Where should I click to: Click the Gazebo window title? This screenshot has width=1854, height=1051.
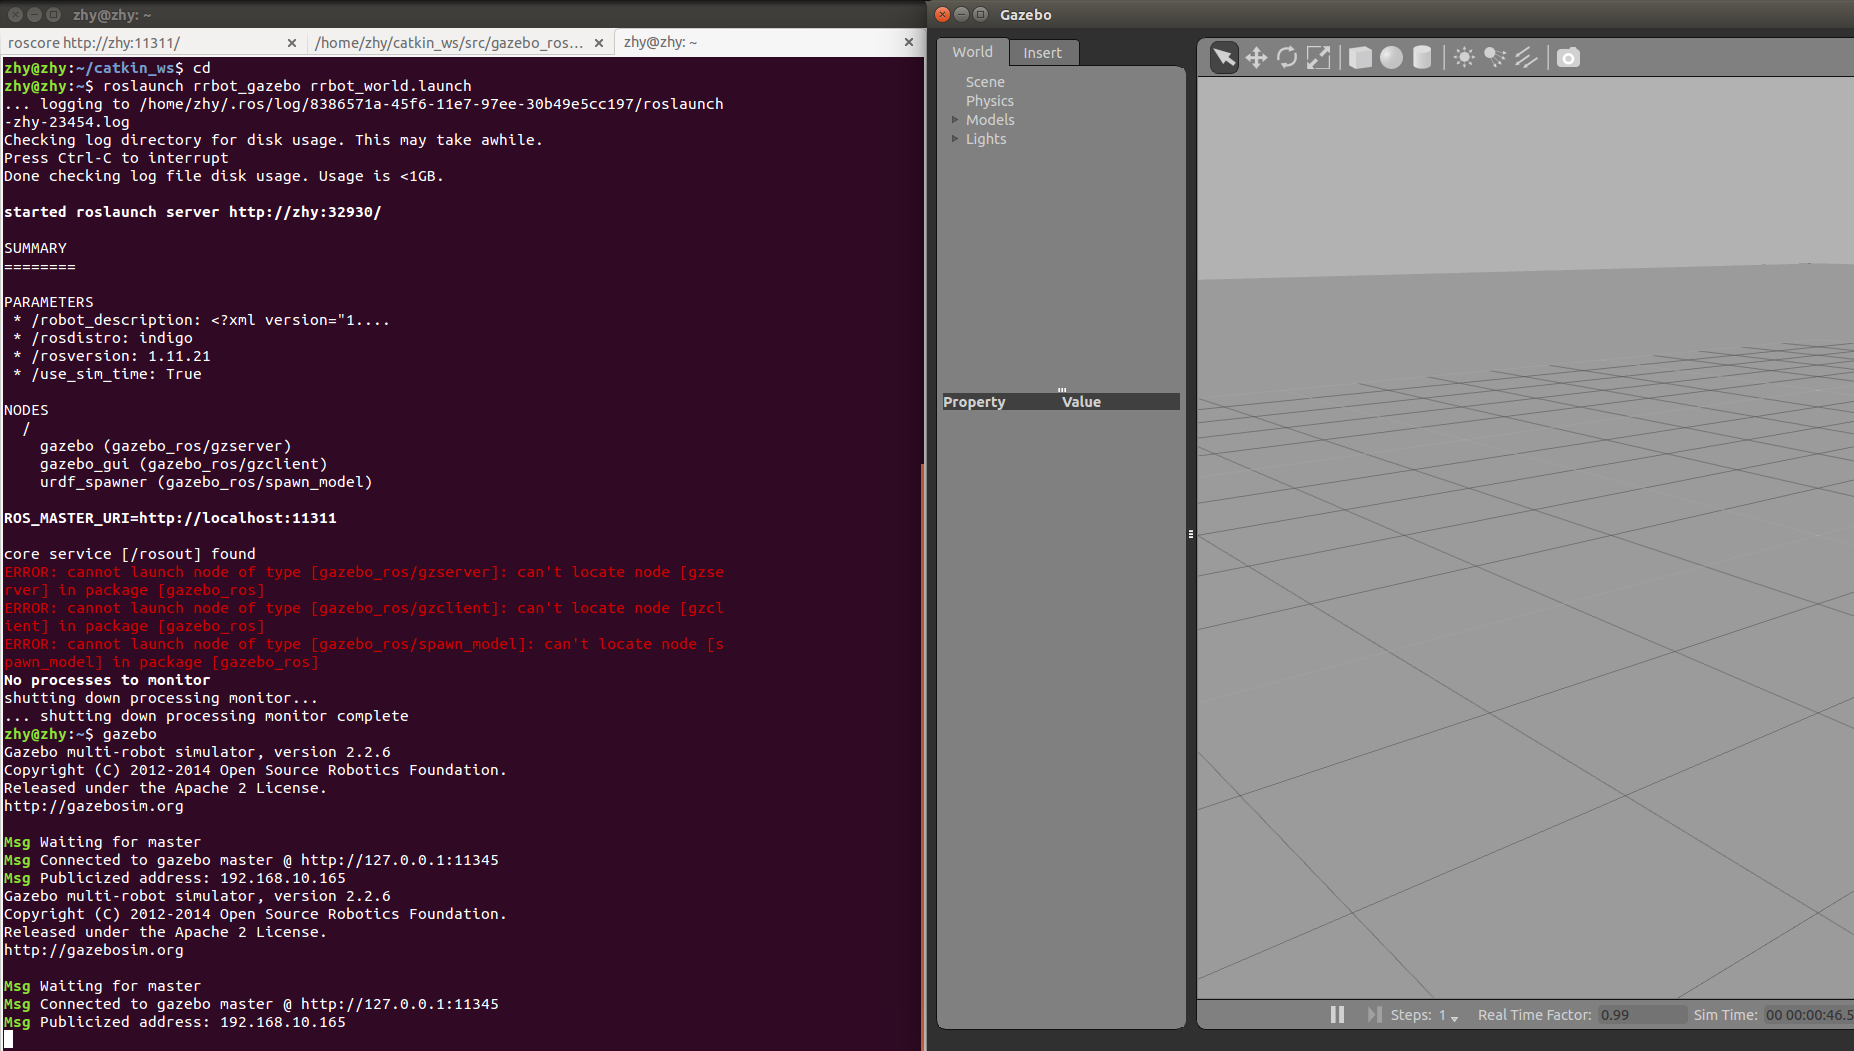(1025, 15)
